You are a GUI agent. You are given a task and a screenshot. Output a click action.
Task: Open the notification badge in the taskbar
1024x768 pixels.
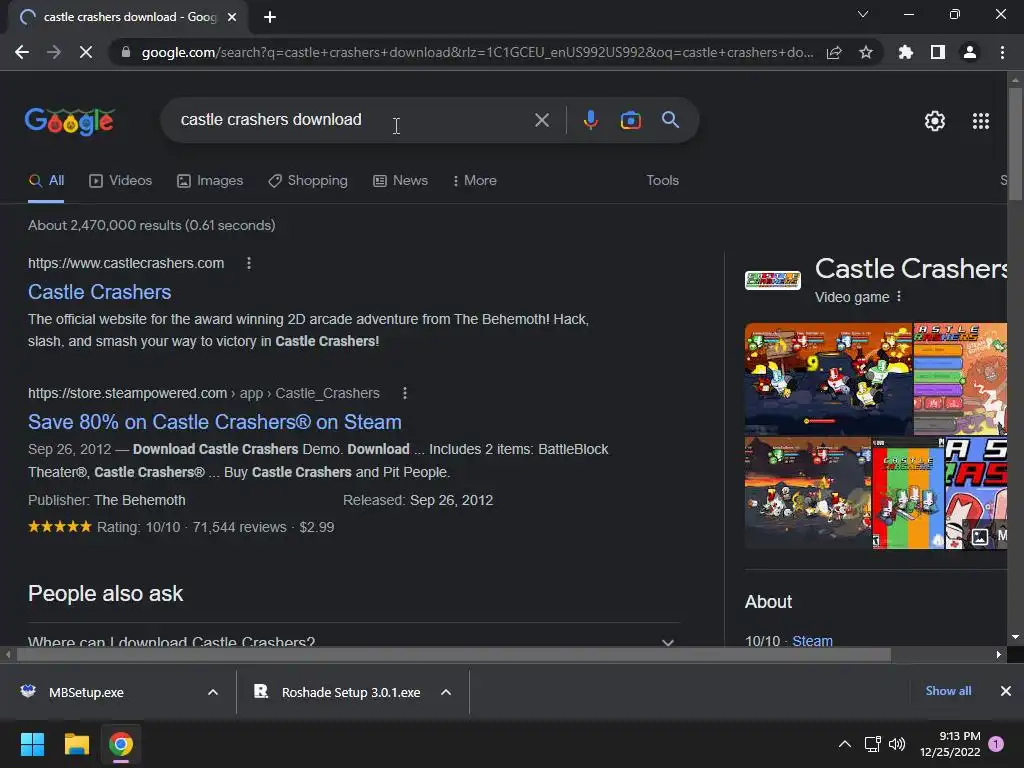click(x=996, y=744)
